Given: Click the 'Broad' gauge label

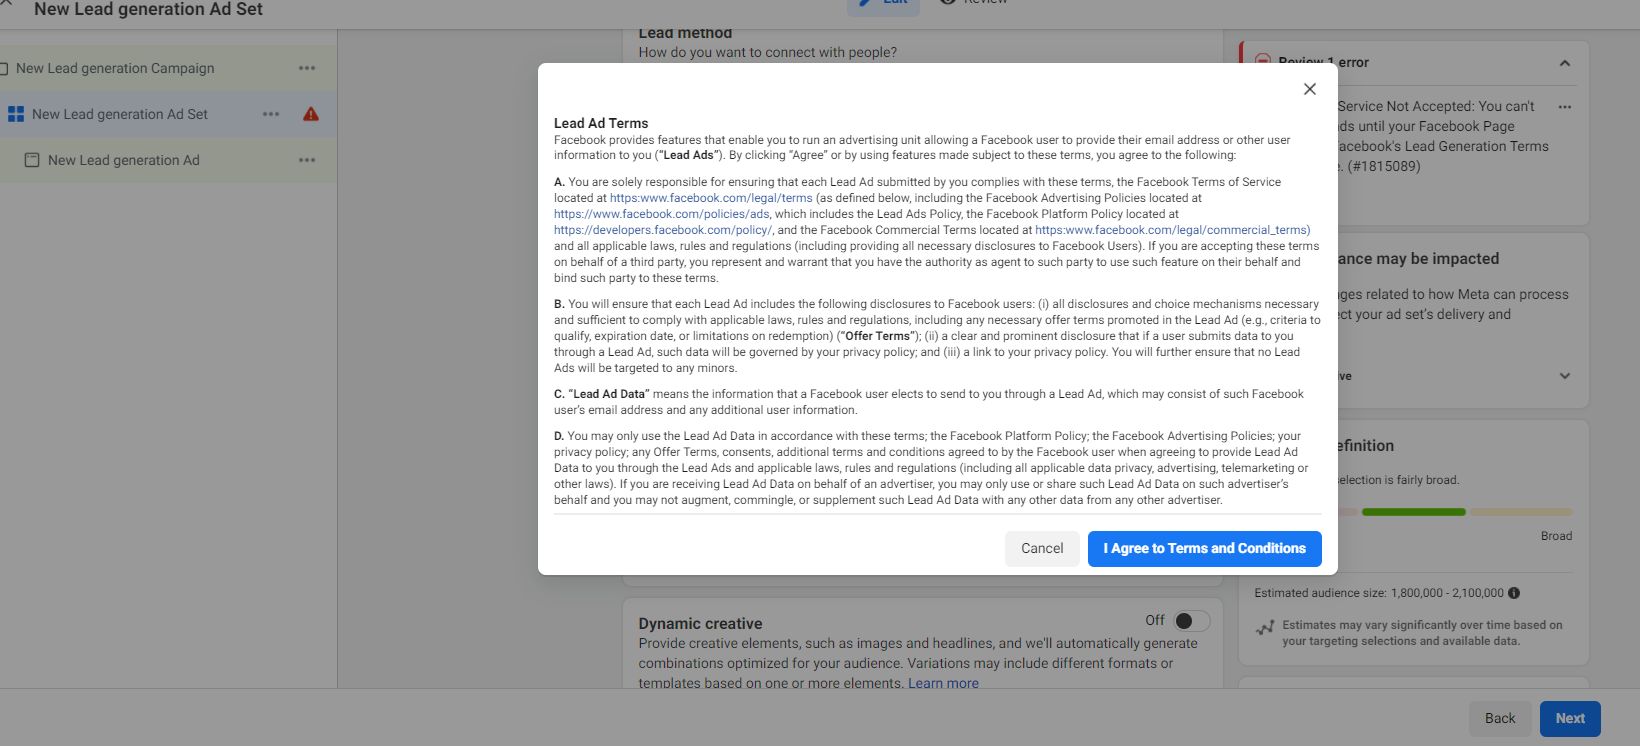Looking at the screenshot, I should [1556, 536].
